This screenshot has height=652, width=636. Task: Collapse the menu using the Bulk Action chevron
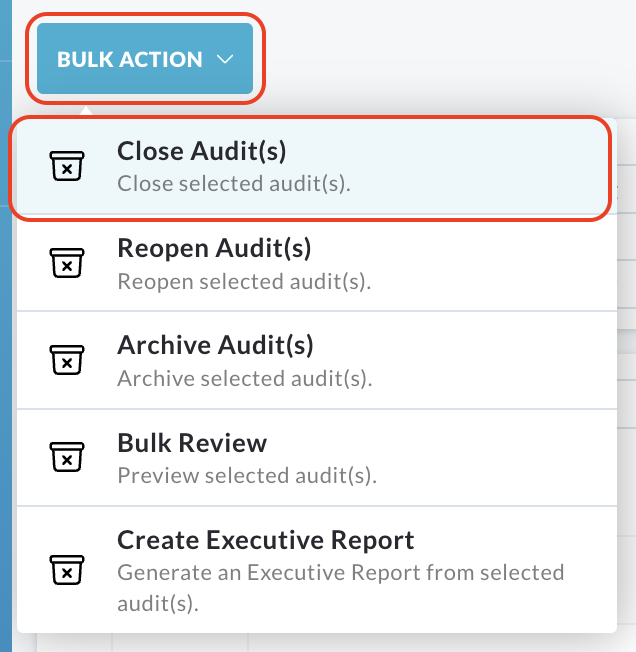coord(225,59)
